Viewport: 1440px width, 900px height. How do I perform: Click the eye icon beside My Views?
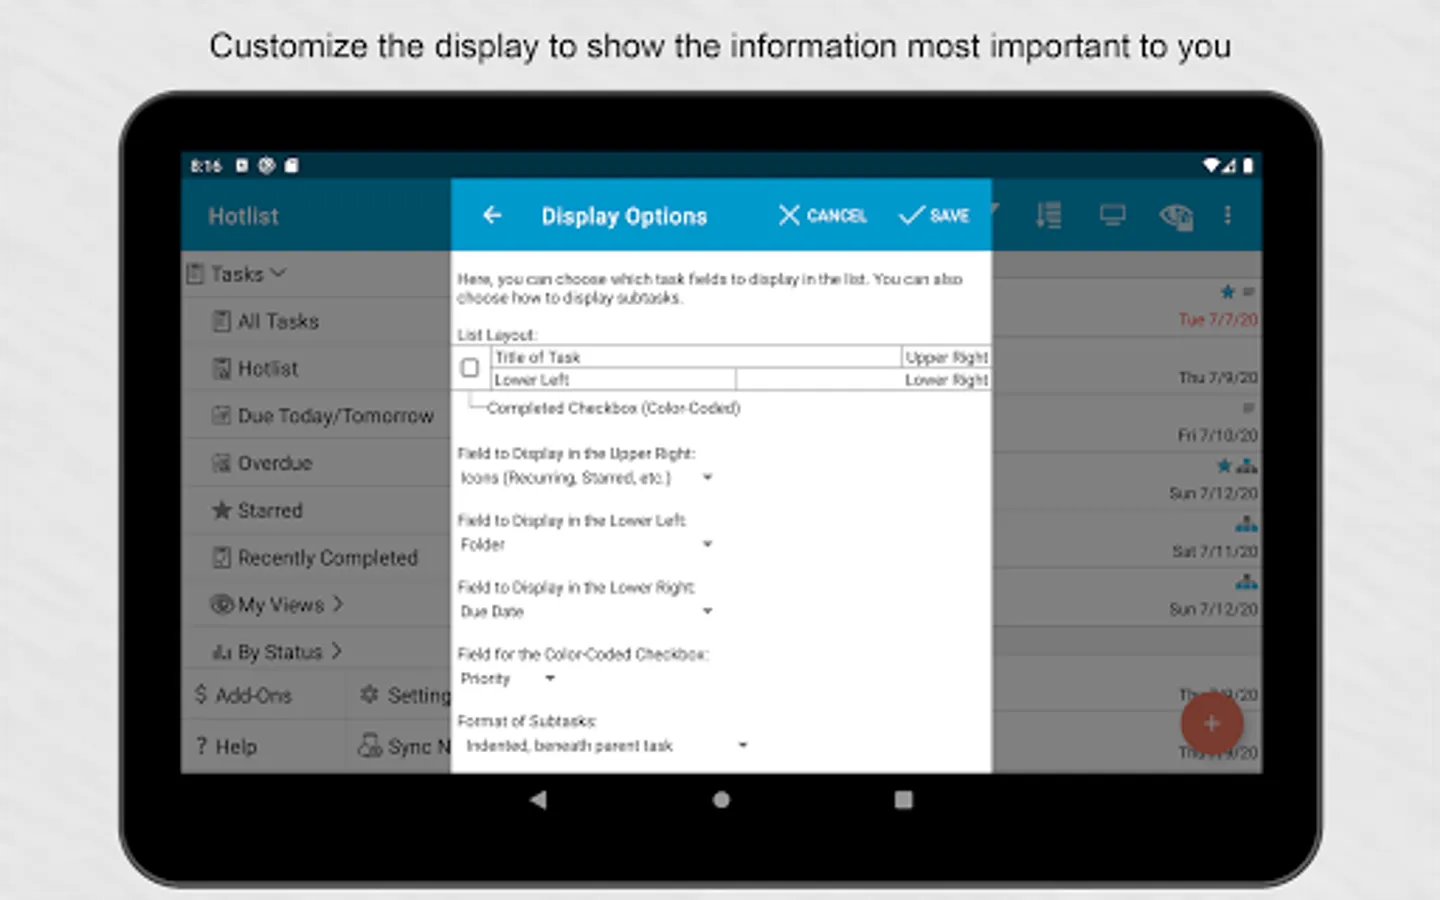(x=221, y=605)
